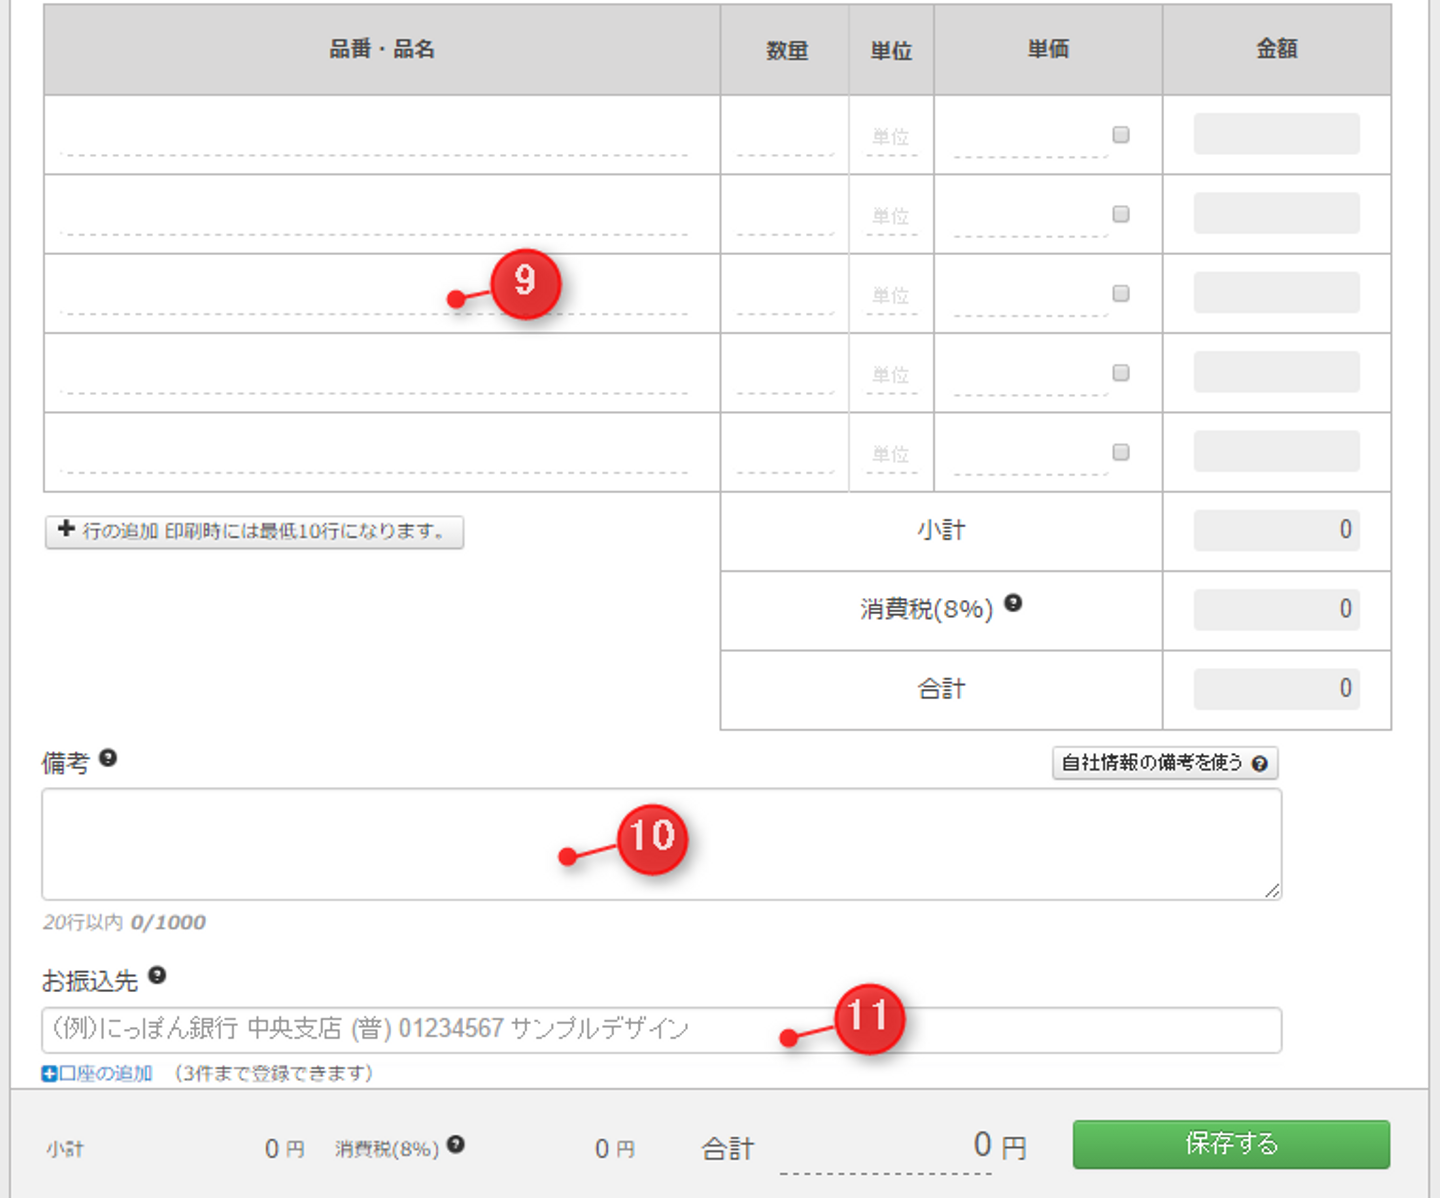Click the (3件まで登録できます) note

274,1073
